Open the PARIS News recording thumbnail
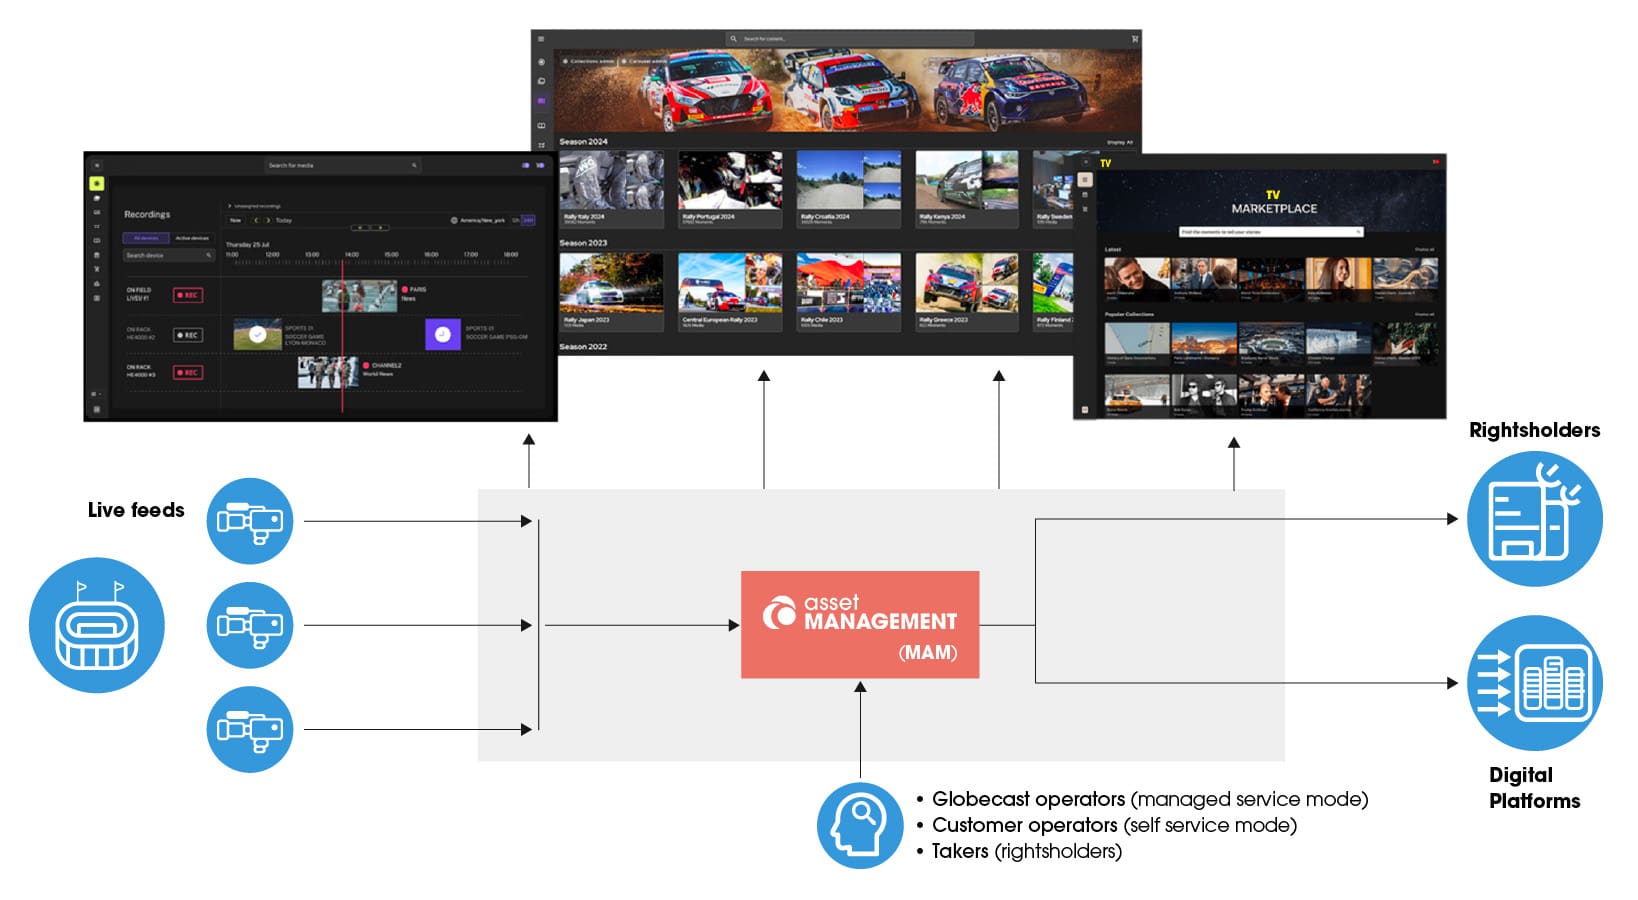Image resolution: width=1638 pixels, height=900 pixels. coord(360,296)
